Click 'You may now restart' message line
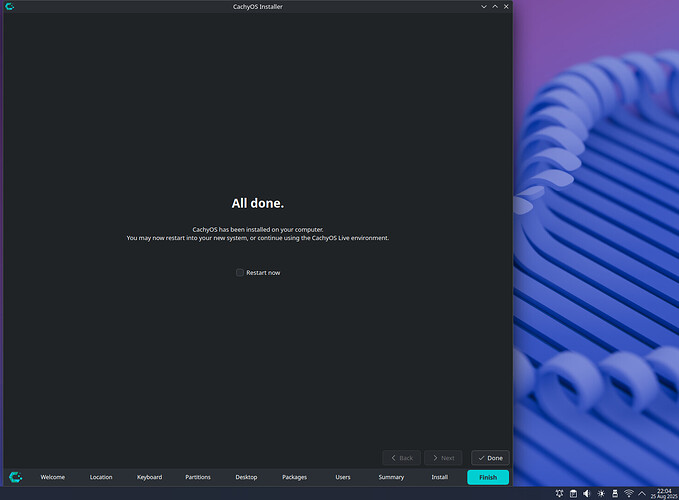679x500 pixels. 258,238
